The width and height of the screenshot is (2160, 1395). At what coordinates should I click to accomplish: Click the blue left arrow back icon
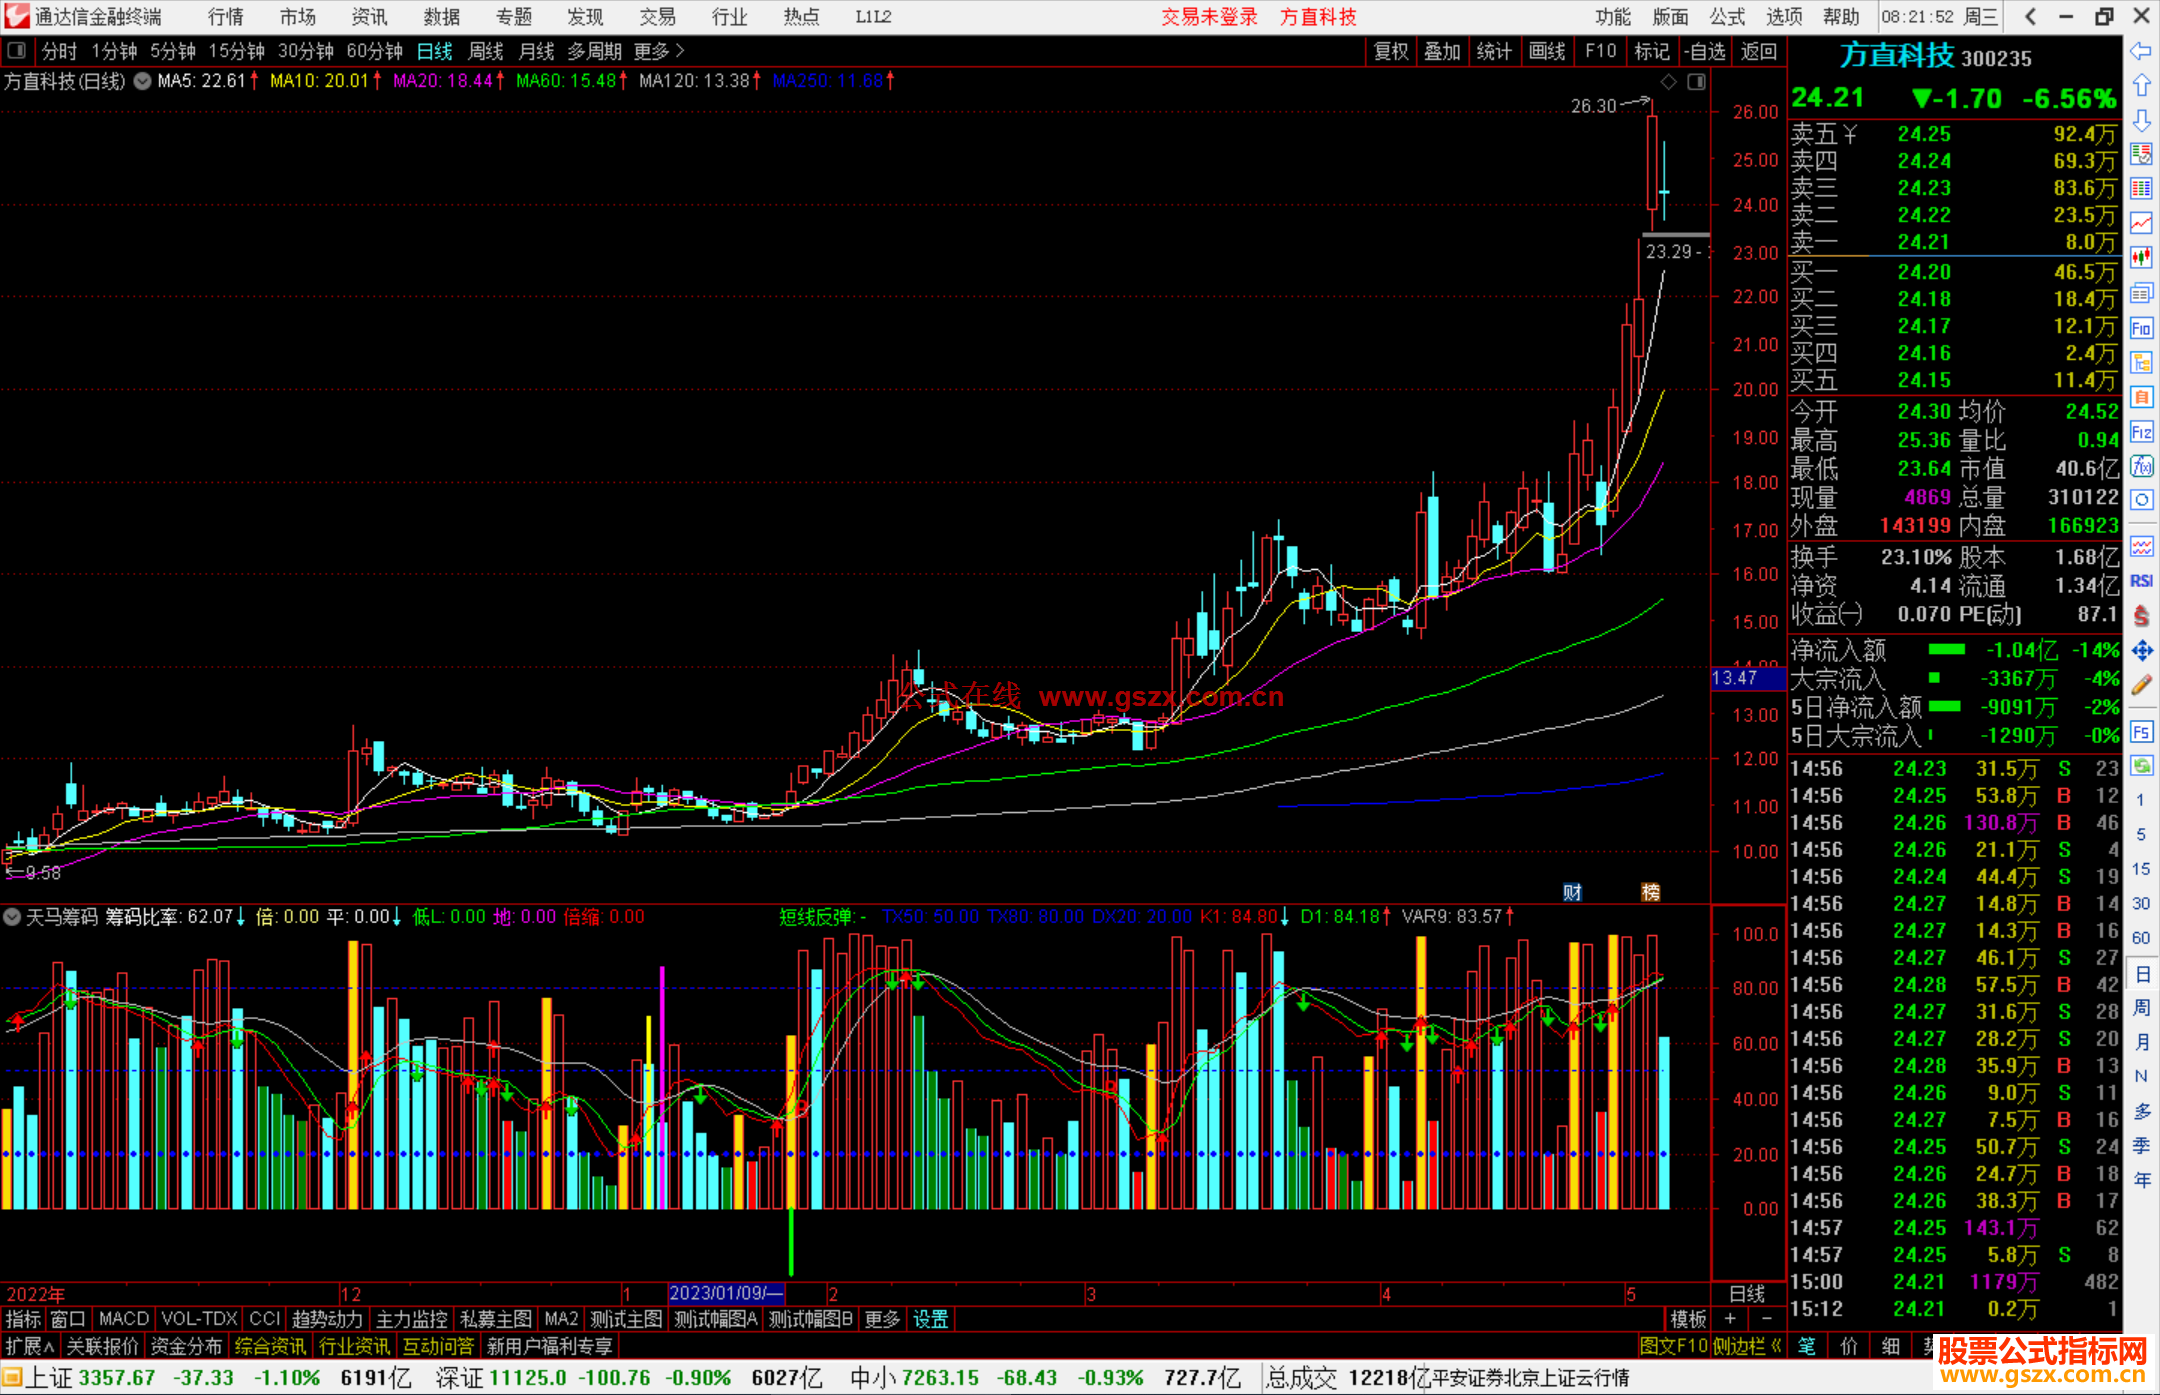point(2141,50)
